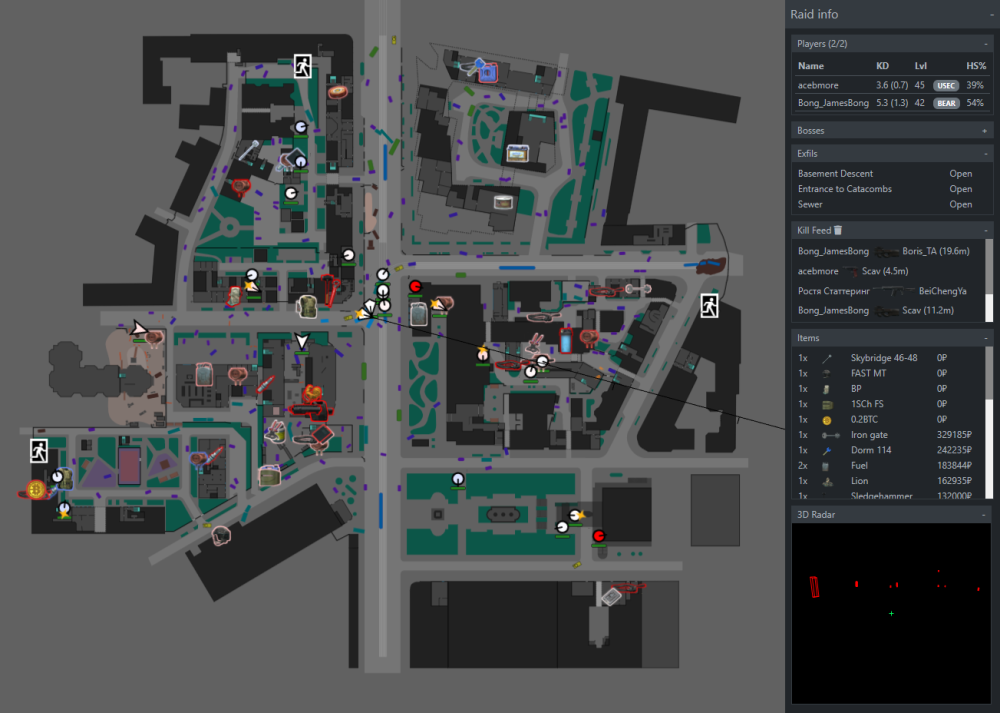Sort players by the HS% column header
Viewport: 1000px width, 713px height.
click(x=976, y=66)
